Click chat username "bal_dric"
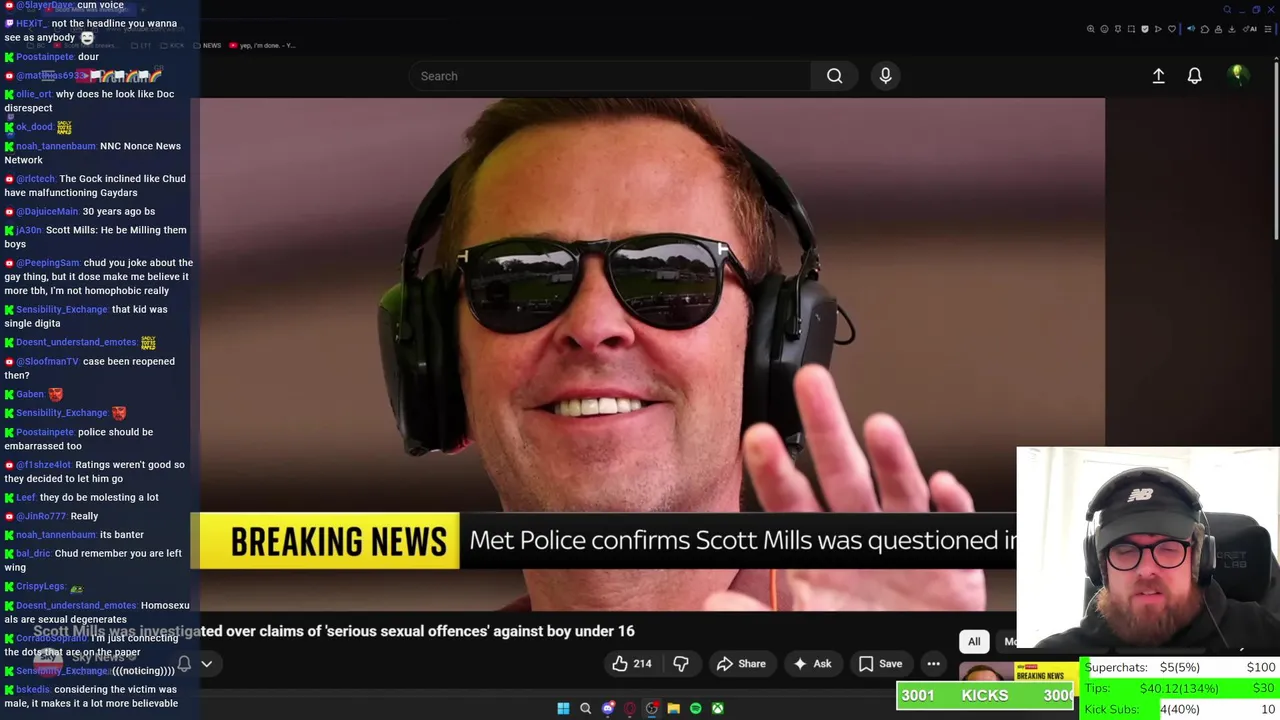 pyautogui.click(x=33, y=554)
